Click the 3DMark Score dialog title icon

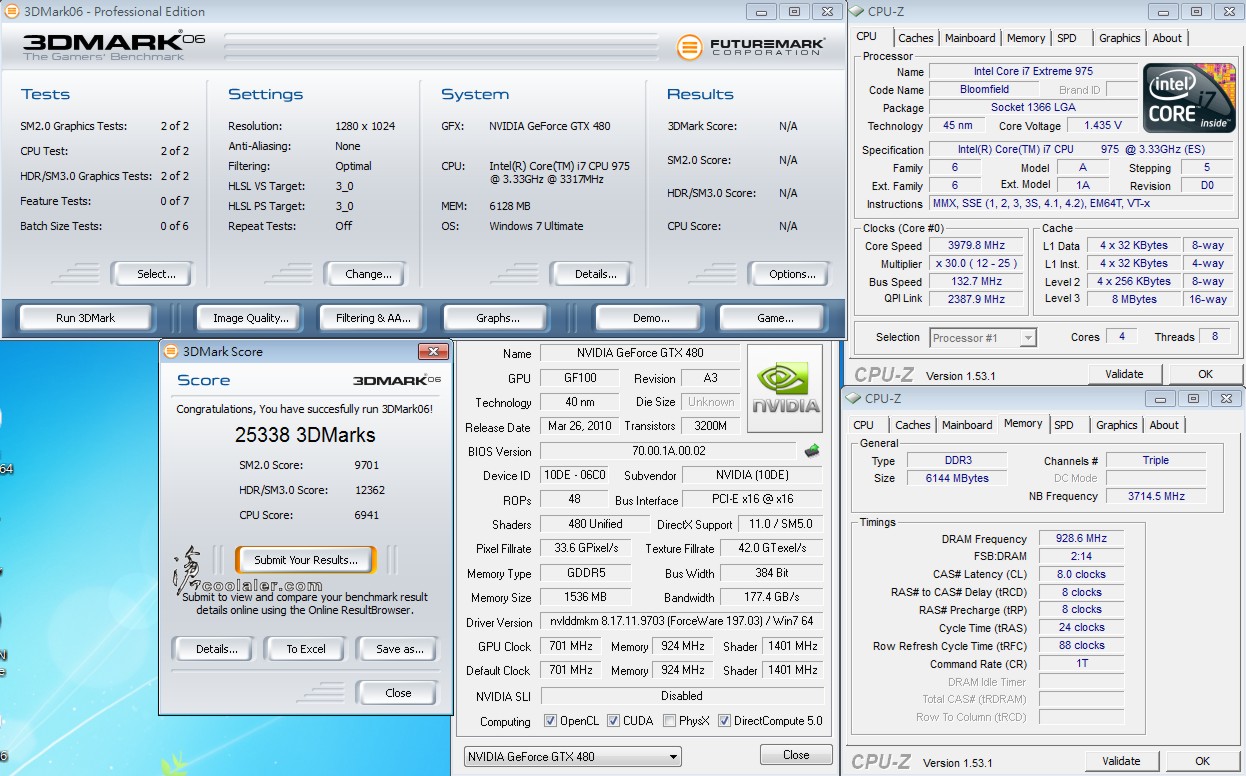point(171,351)
